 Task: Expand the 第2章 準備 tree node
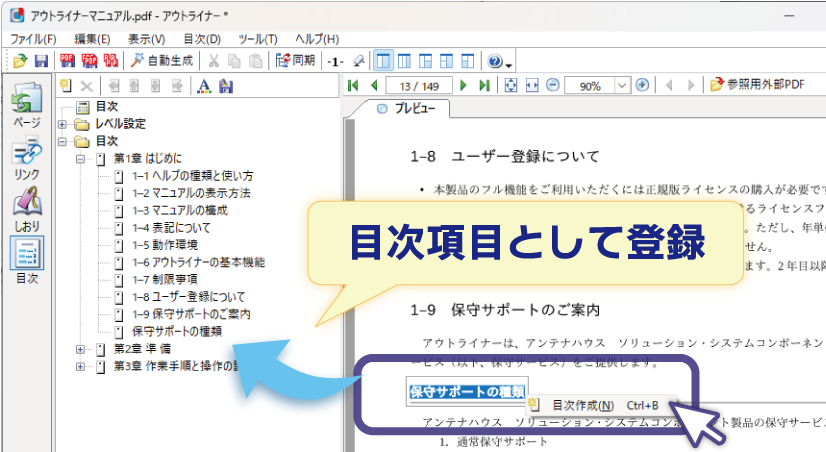(x=80, y=349)
